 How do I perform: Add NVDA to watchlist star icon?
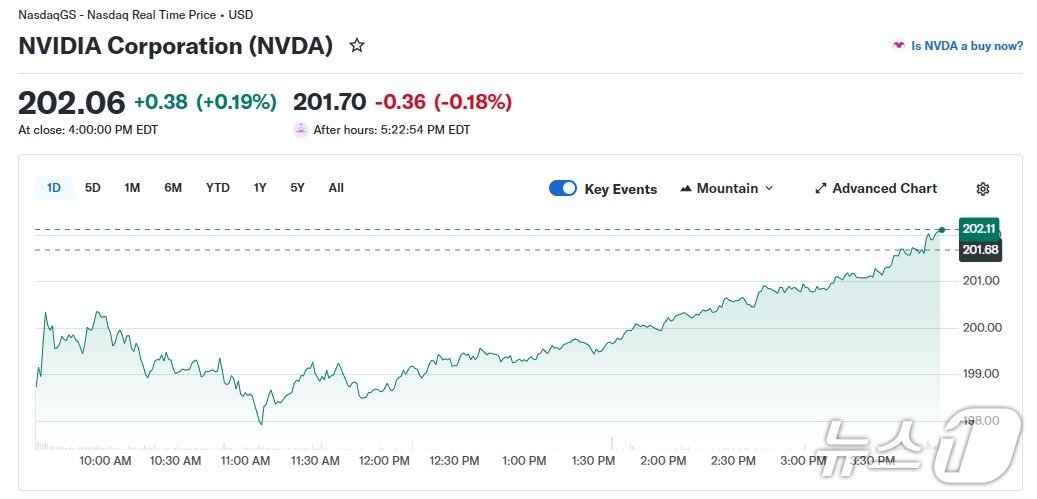(x=357, y=46)
